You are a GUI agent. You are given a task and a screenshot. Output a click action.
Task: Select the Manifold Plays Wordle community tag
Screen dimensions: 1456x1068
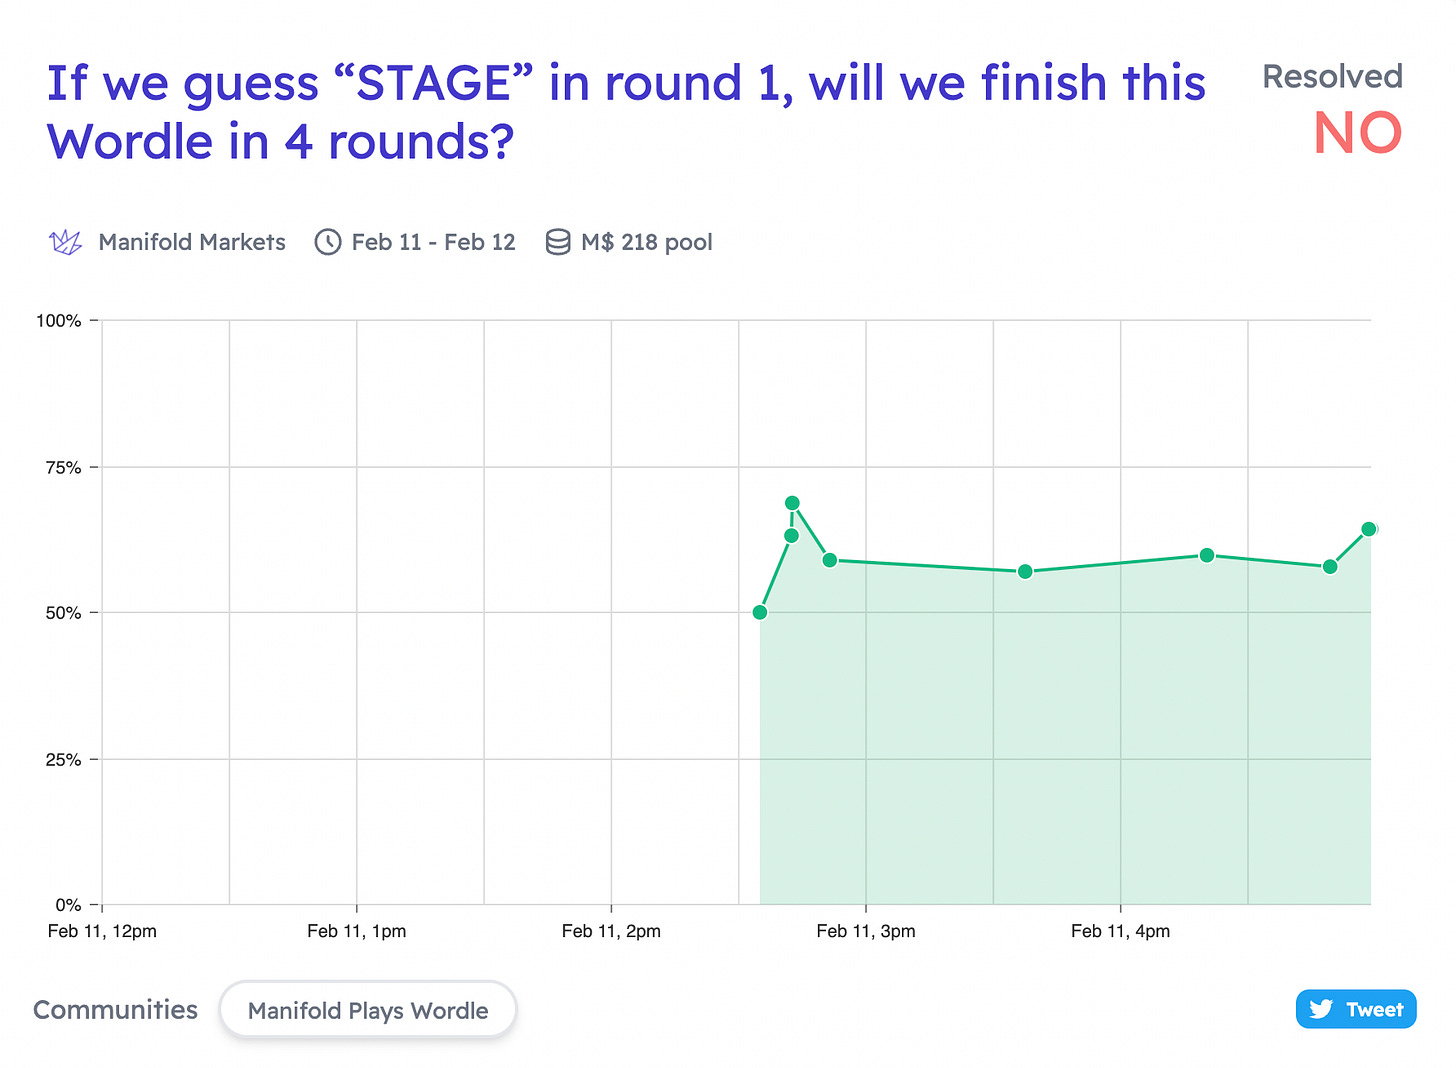click(368, 1010)
